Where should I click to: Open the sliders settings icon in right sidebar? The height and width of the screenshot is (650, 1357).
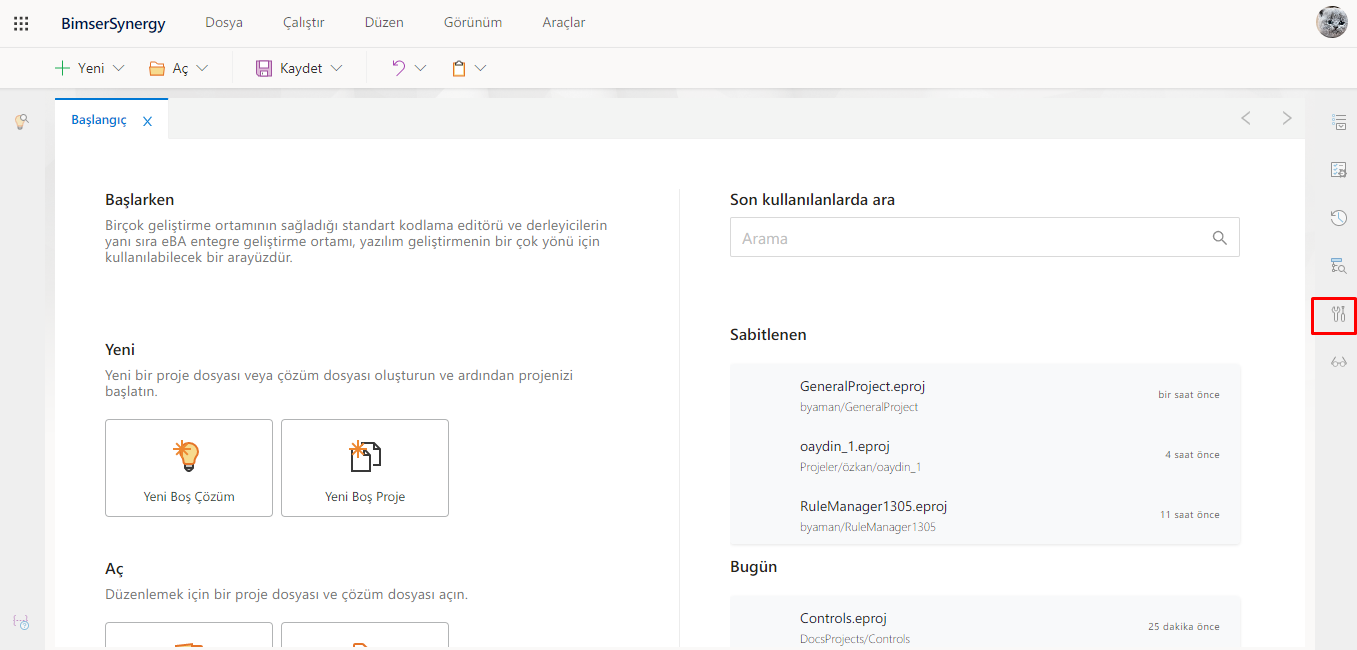click(x=1338, y=315)
